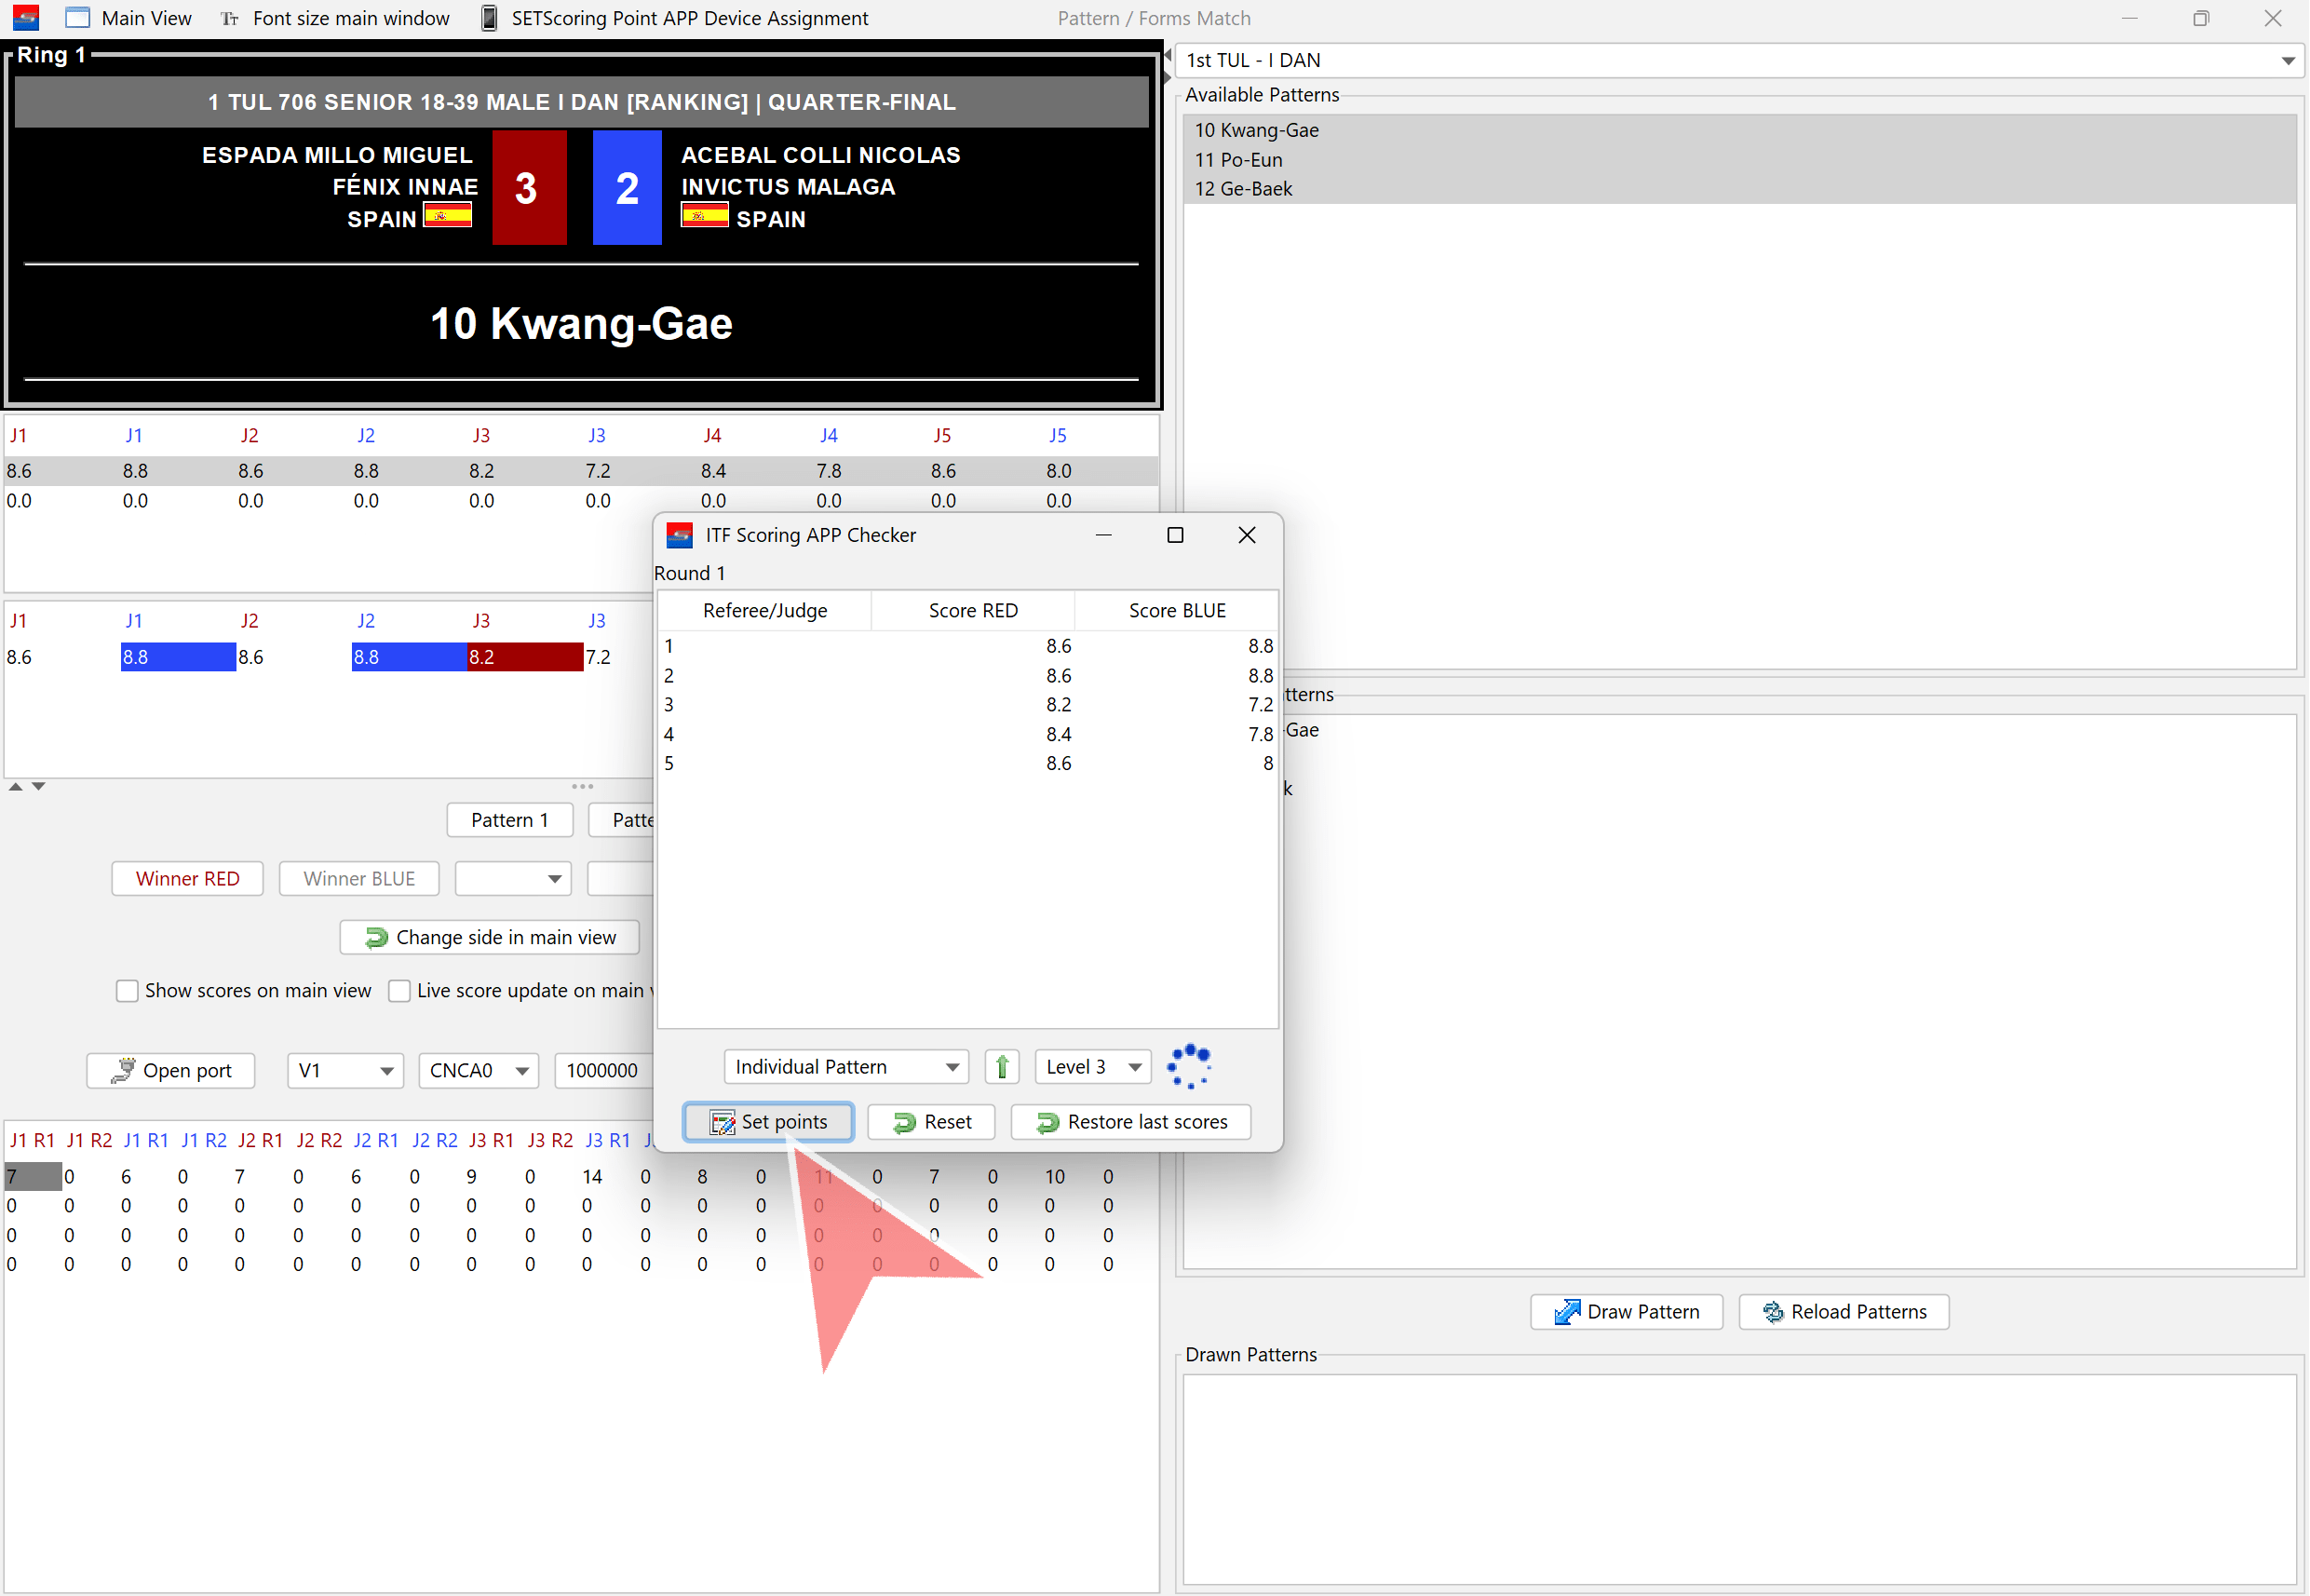
Task: Click Reset in the Scoring Checker
Action: tap(931, 1122)
